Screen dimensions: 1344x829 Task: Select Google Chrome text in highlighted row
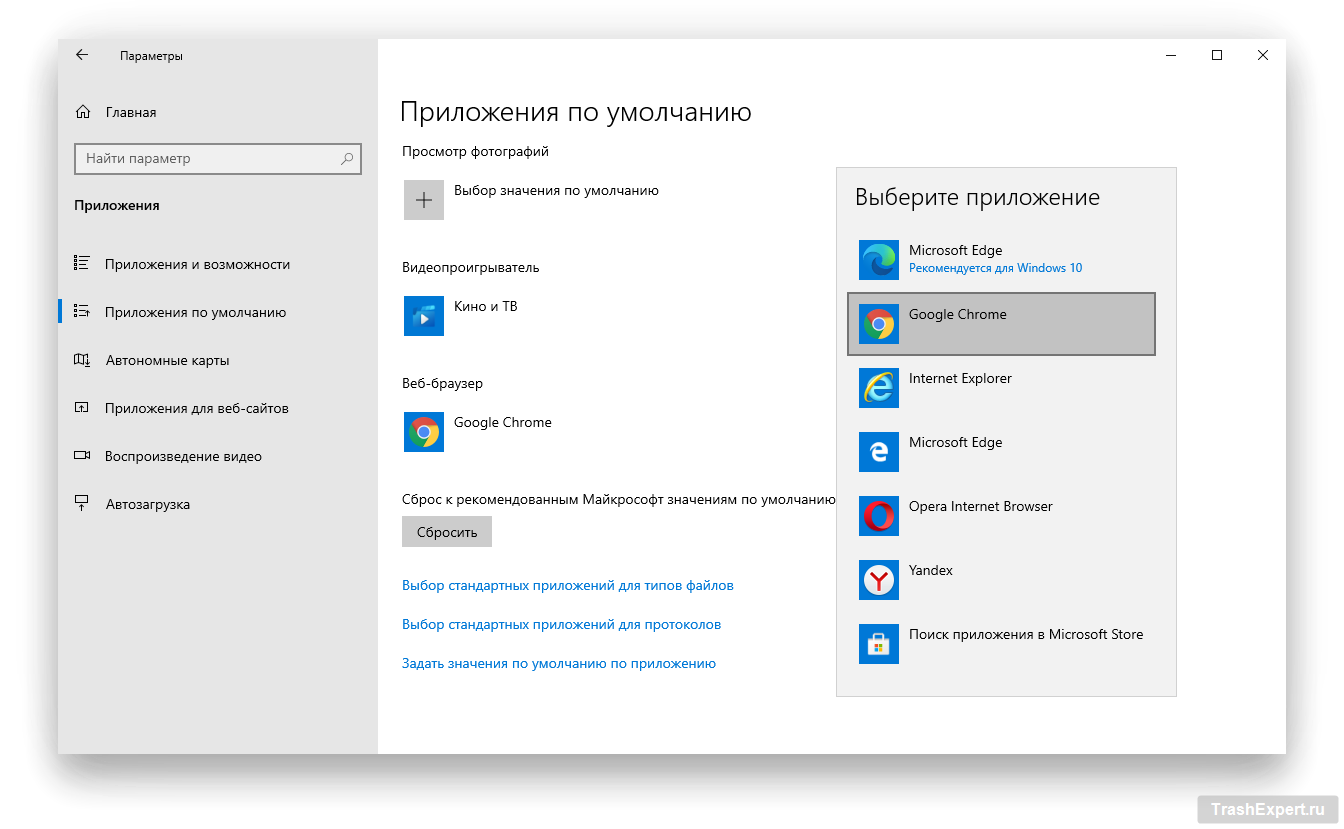[x=958, y=314]
